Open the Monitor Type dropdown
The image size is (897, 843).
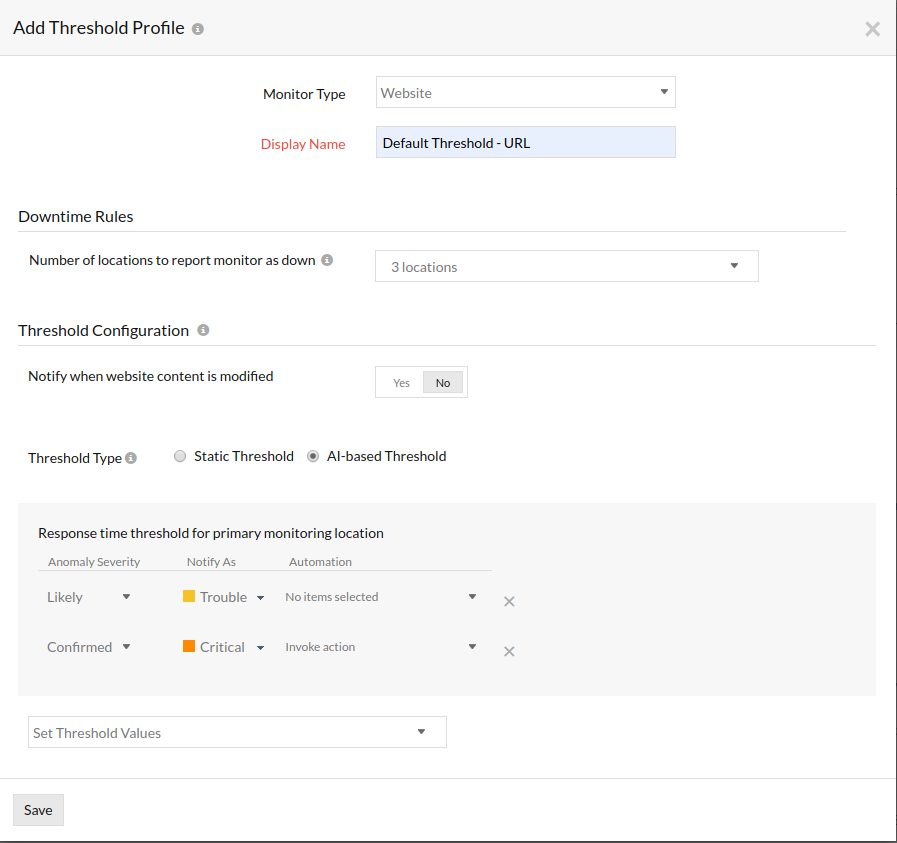pos(526,93)
